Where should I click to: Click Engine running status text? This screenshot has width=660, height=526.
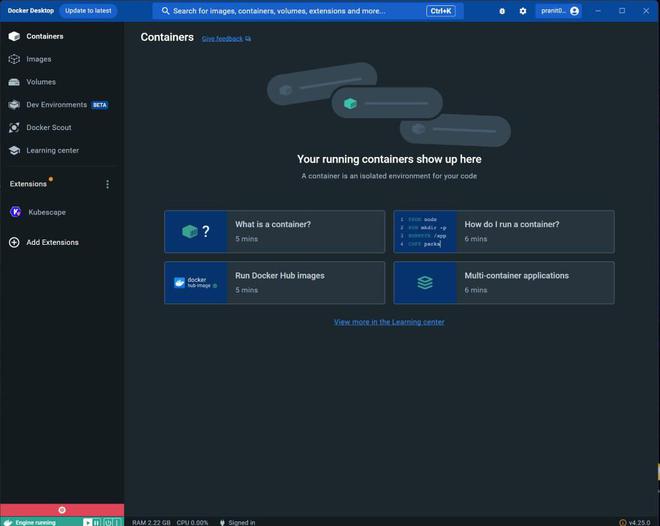tap(35, 523)
